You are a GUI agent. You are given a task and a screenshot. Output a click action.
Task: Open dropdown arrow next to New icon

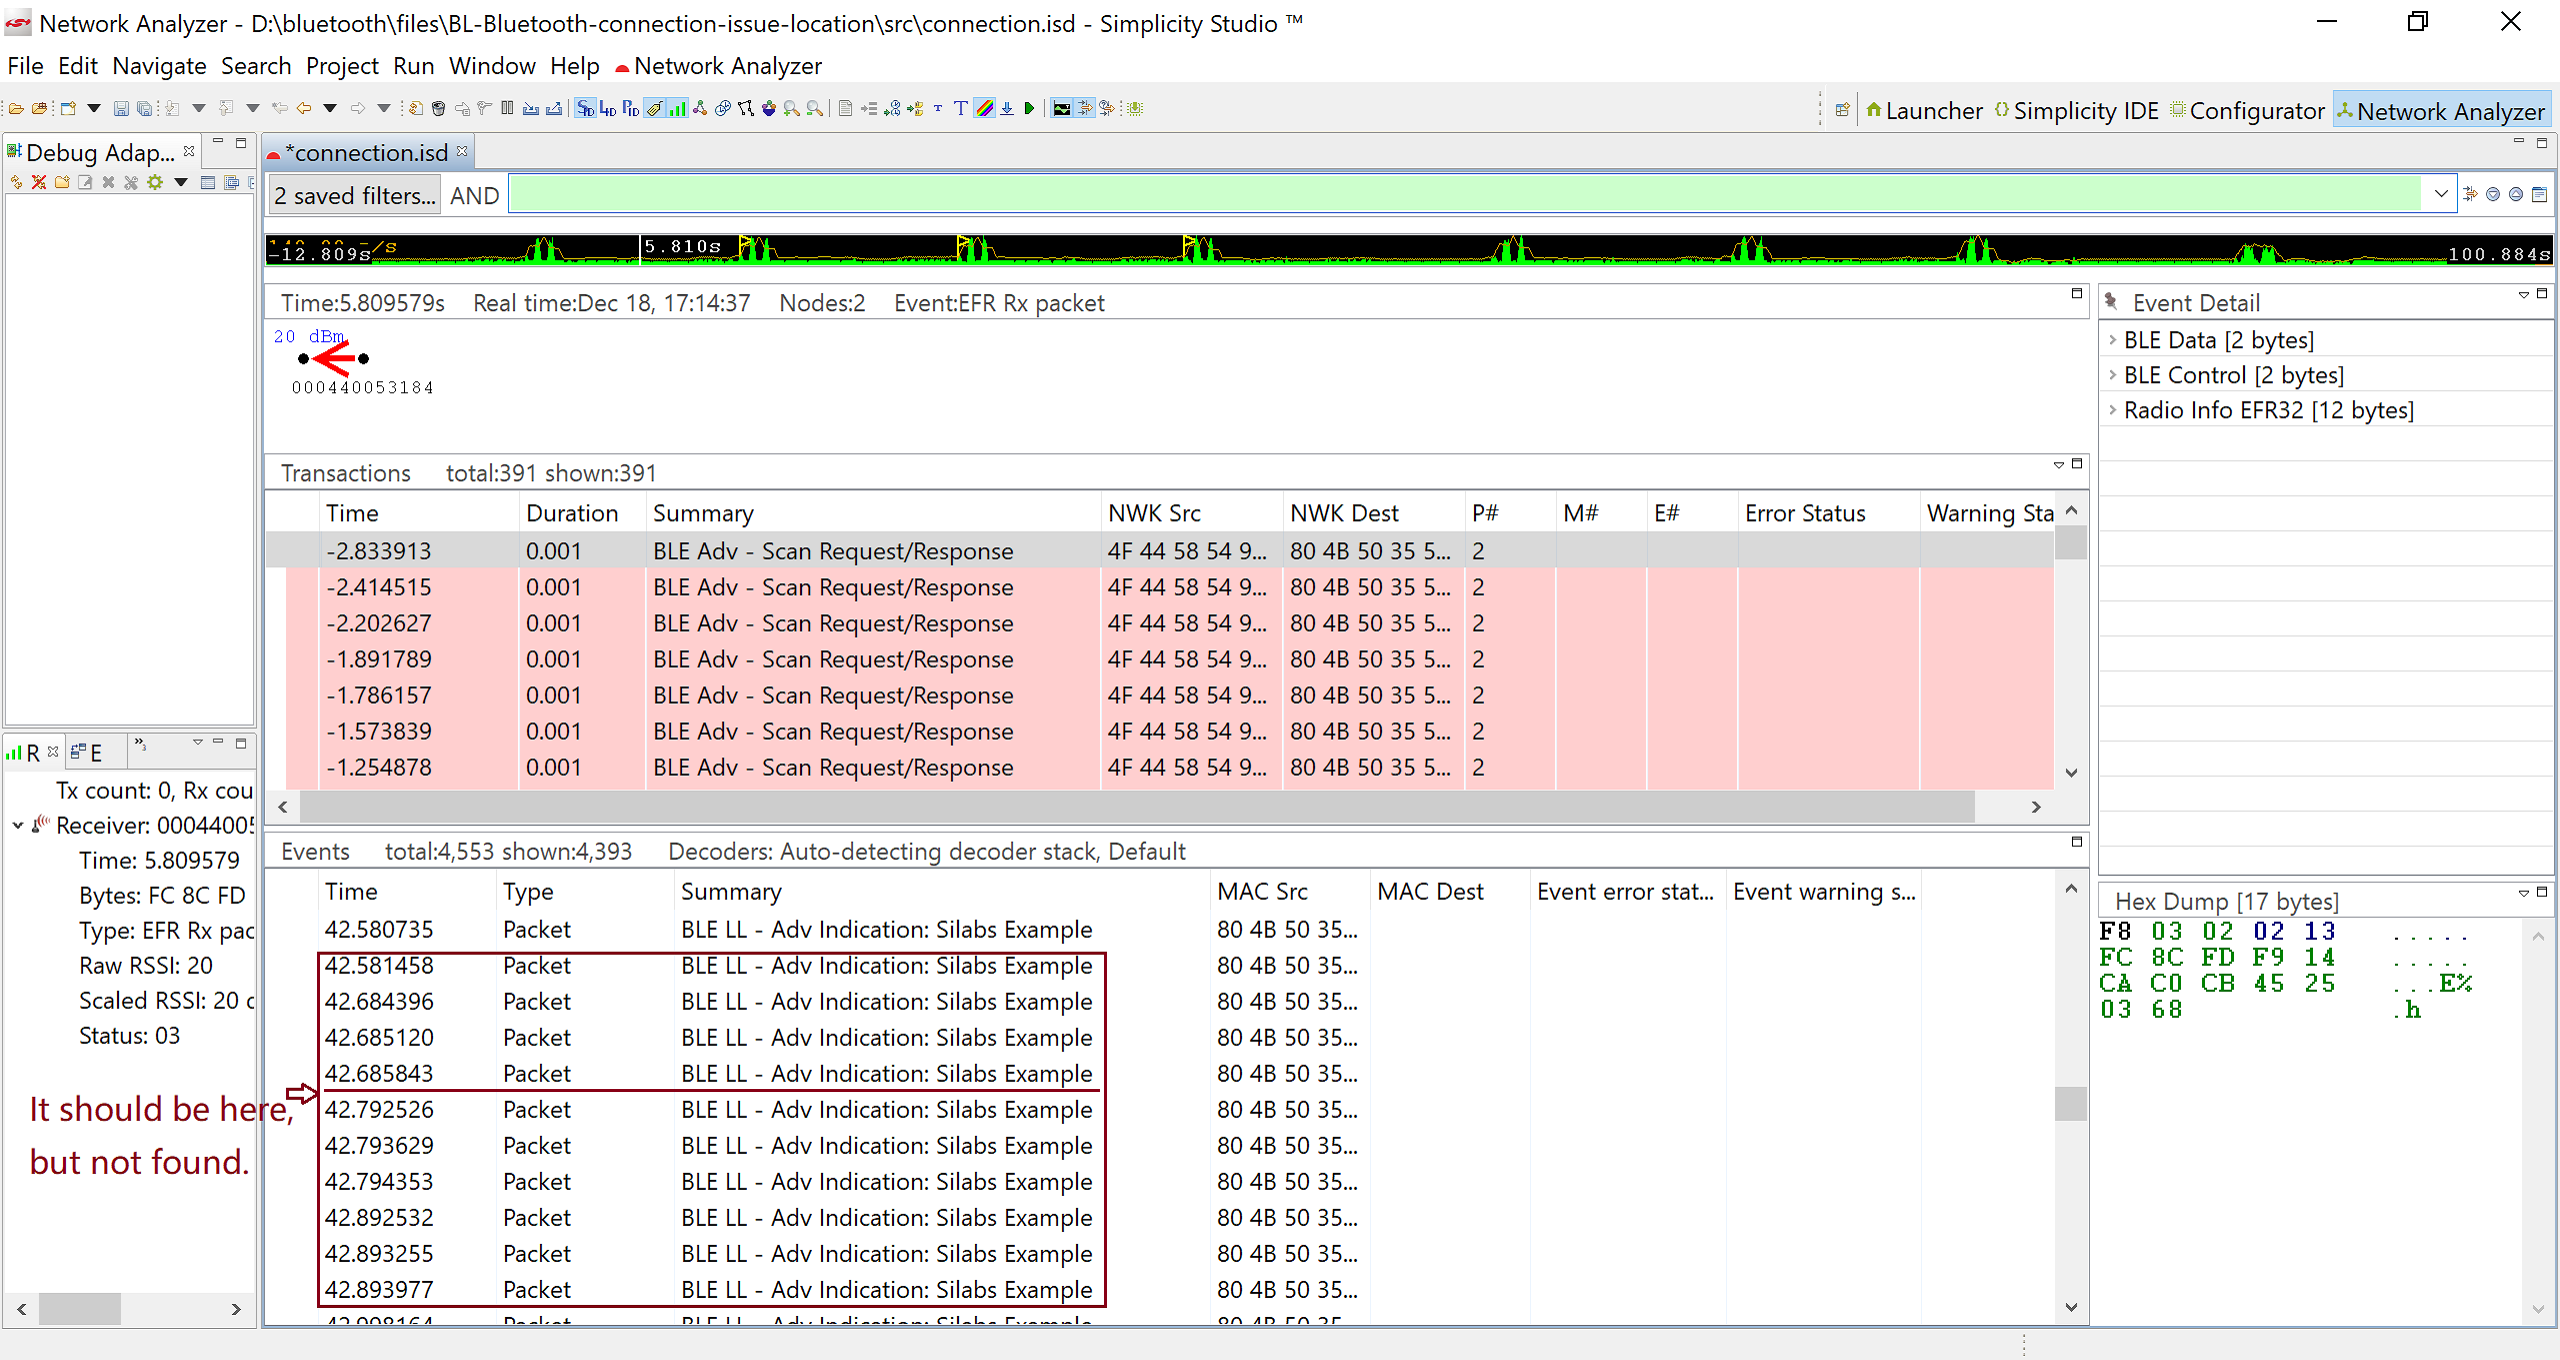pos(94,108)
